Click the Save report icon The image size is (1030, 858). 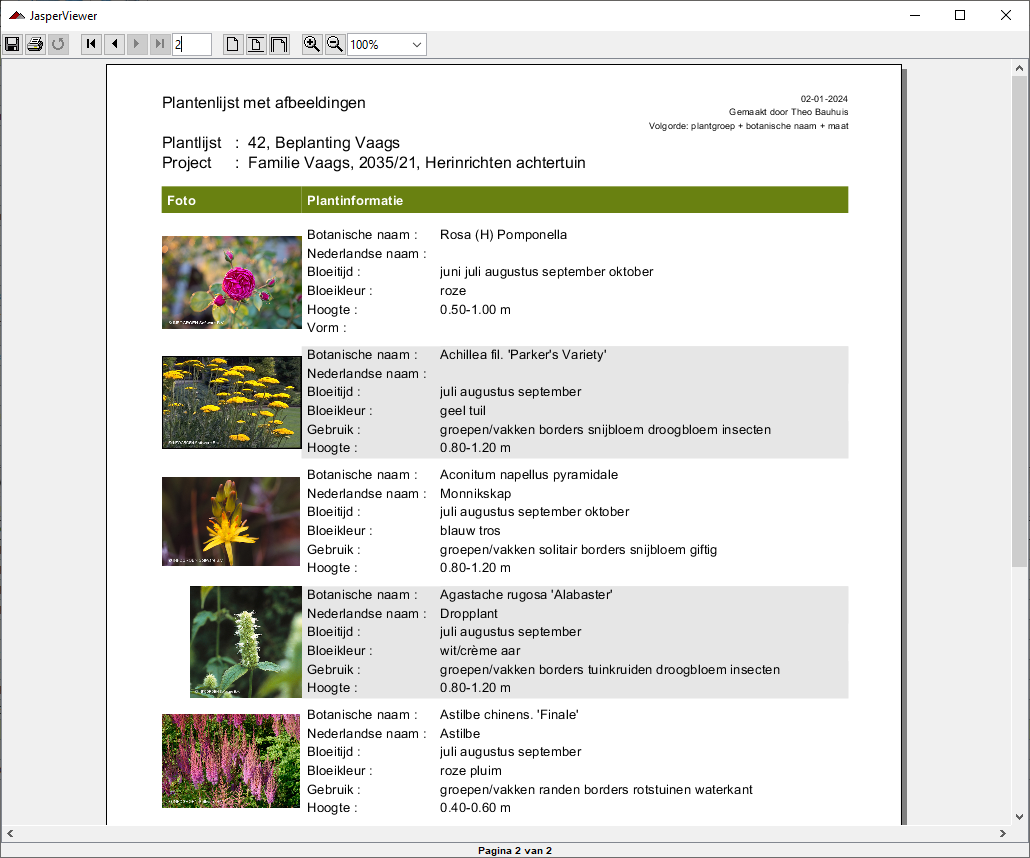pos(12,44)
